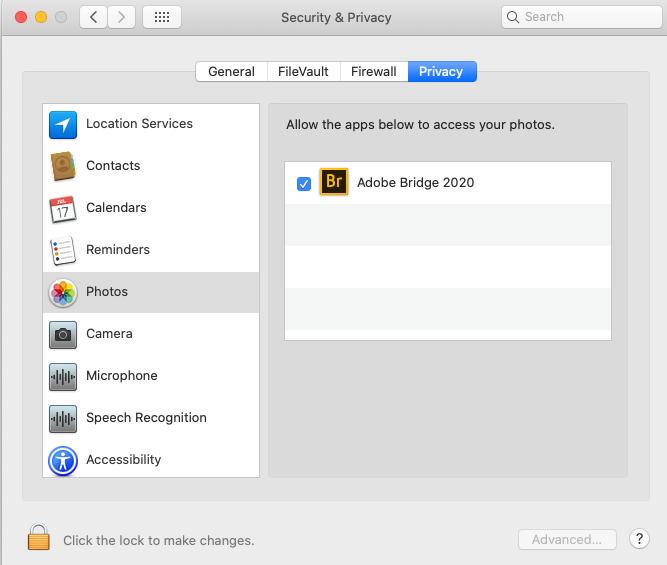Uncheck the Adobe Bridge 2020 checkbox

coord(304,184)
